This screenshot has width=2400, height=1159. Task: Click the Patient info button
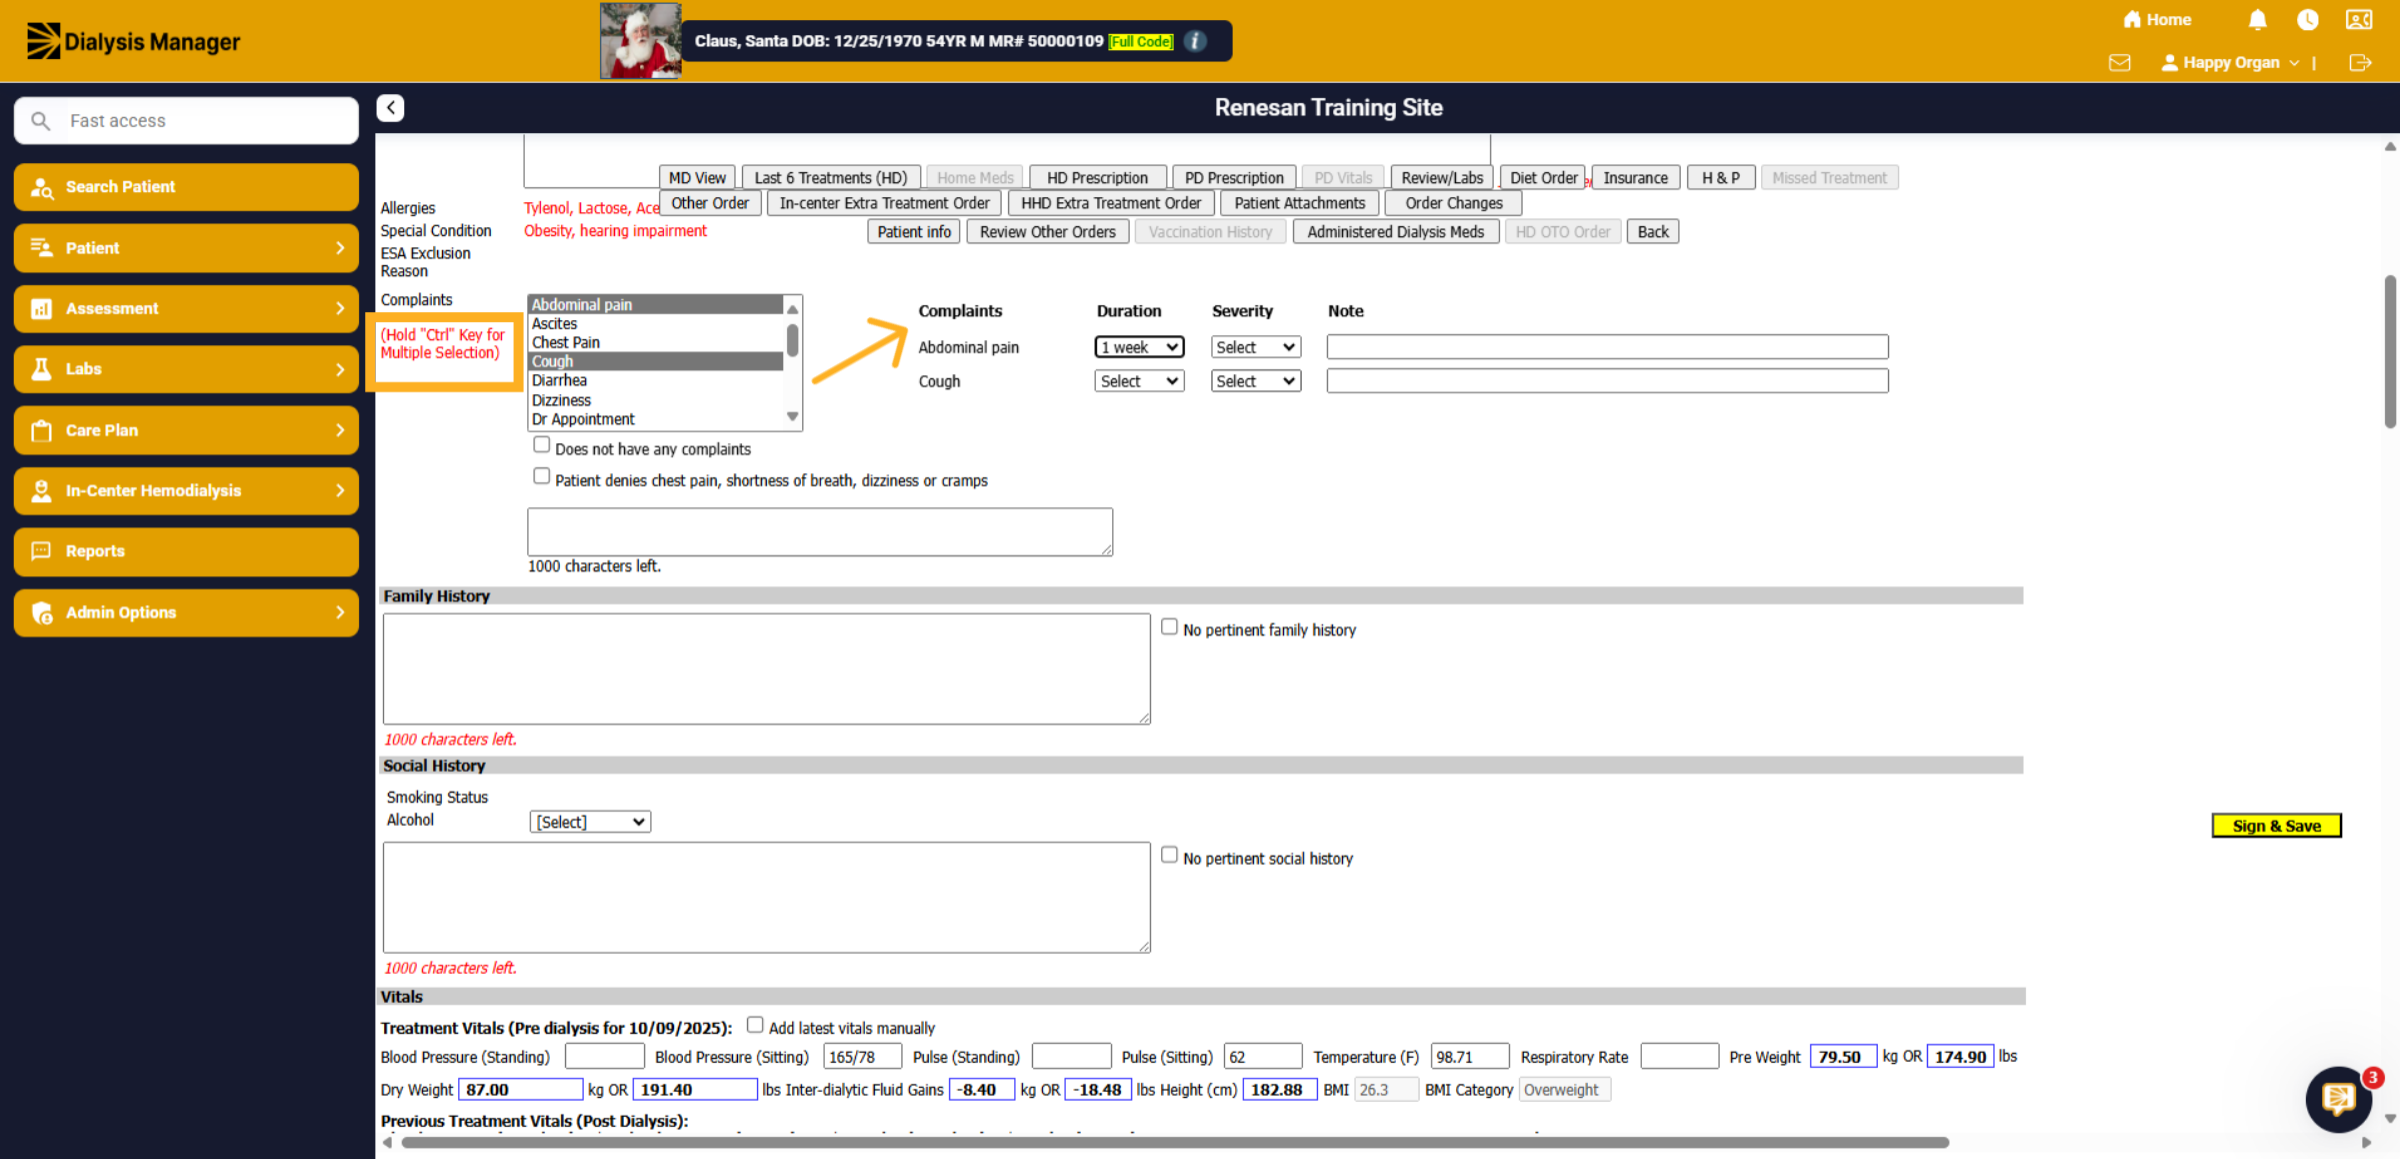pyautogui.click(x=914, y=232)
